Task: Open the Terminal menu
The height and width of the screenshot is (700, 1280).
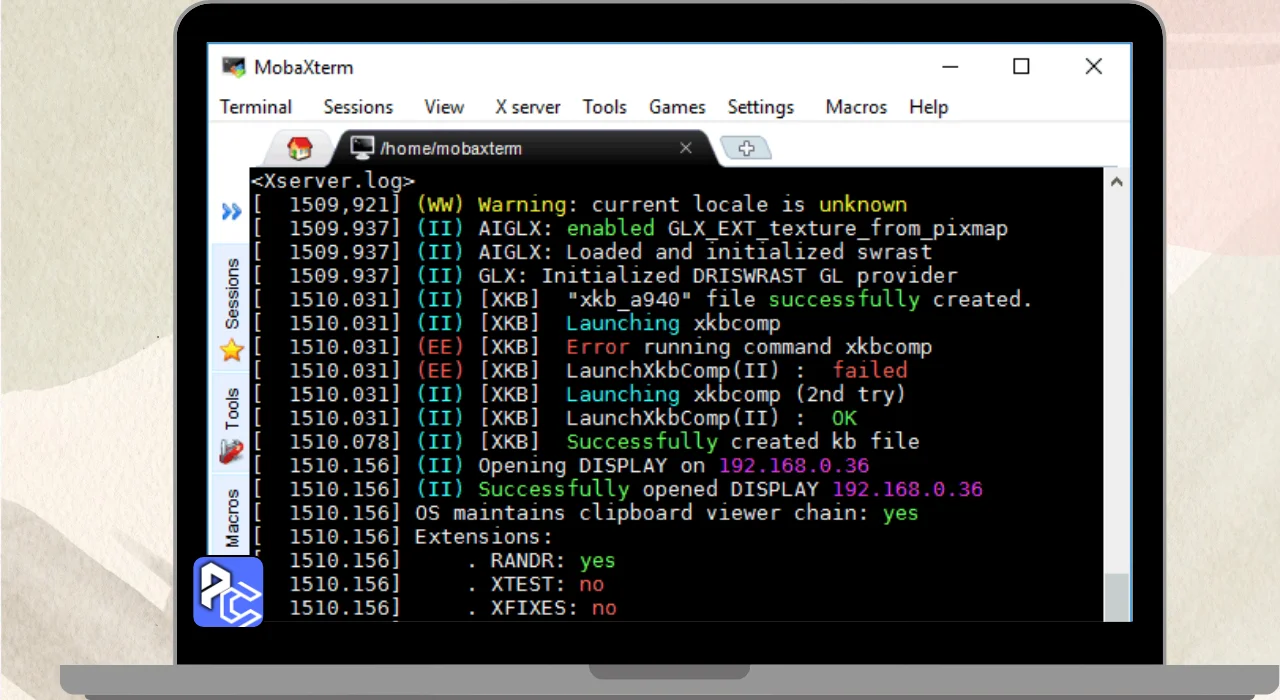Action: point(256,107)
